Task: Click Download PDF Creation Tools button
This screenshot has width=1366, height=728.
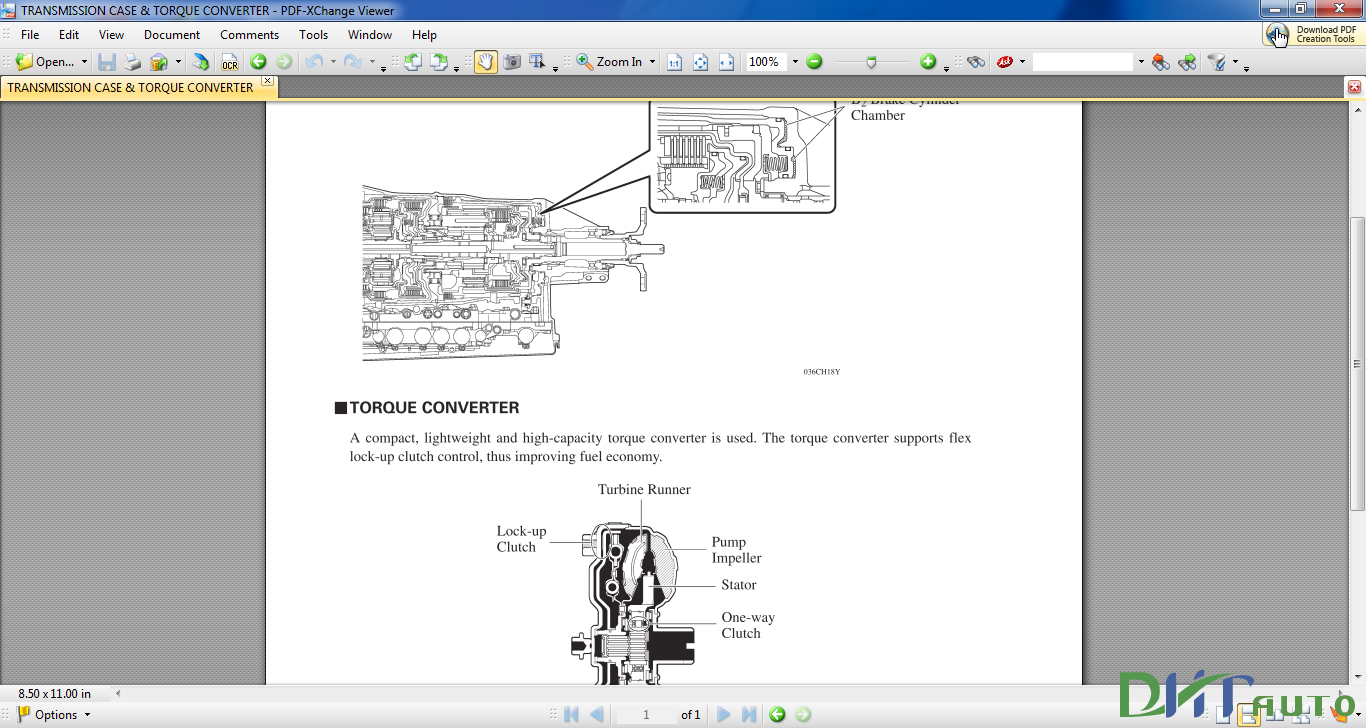Action: point(1311,34)
